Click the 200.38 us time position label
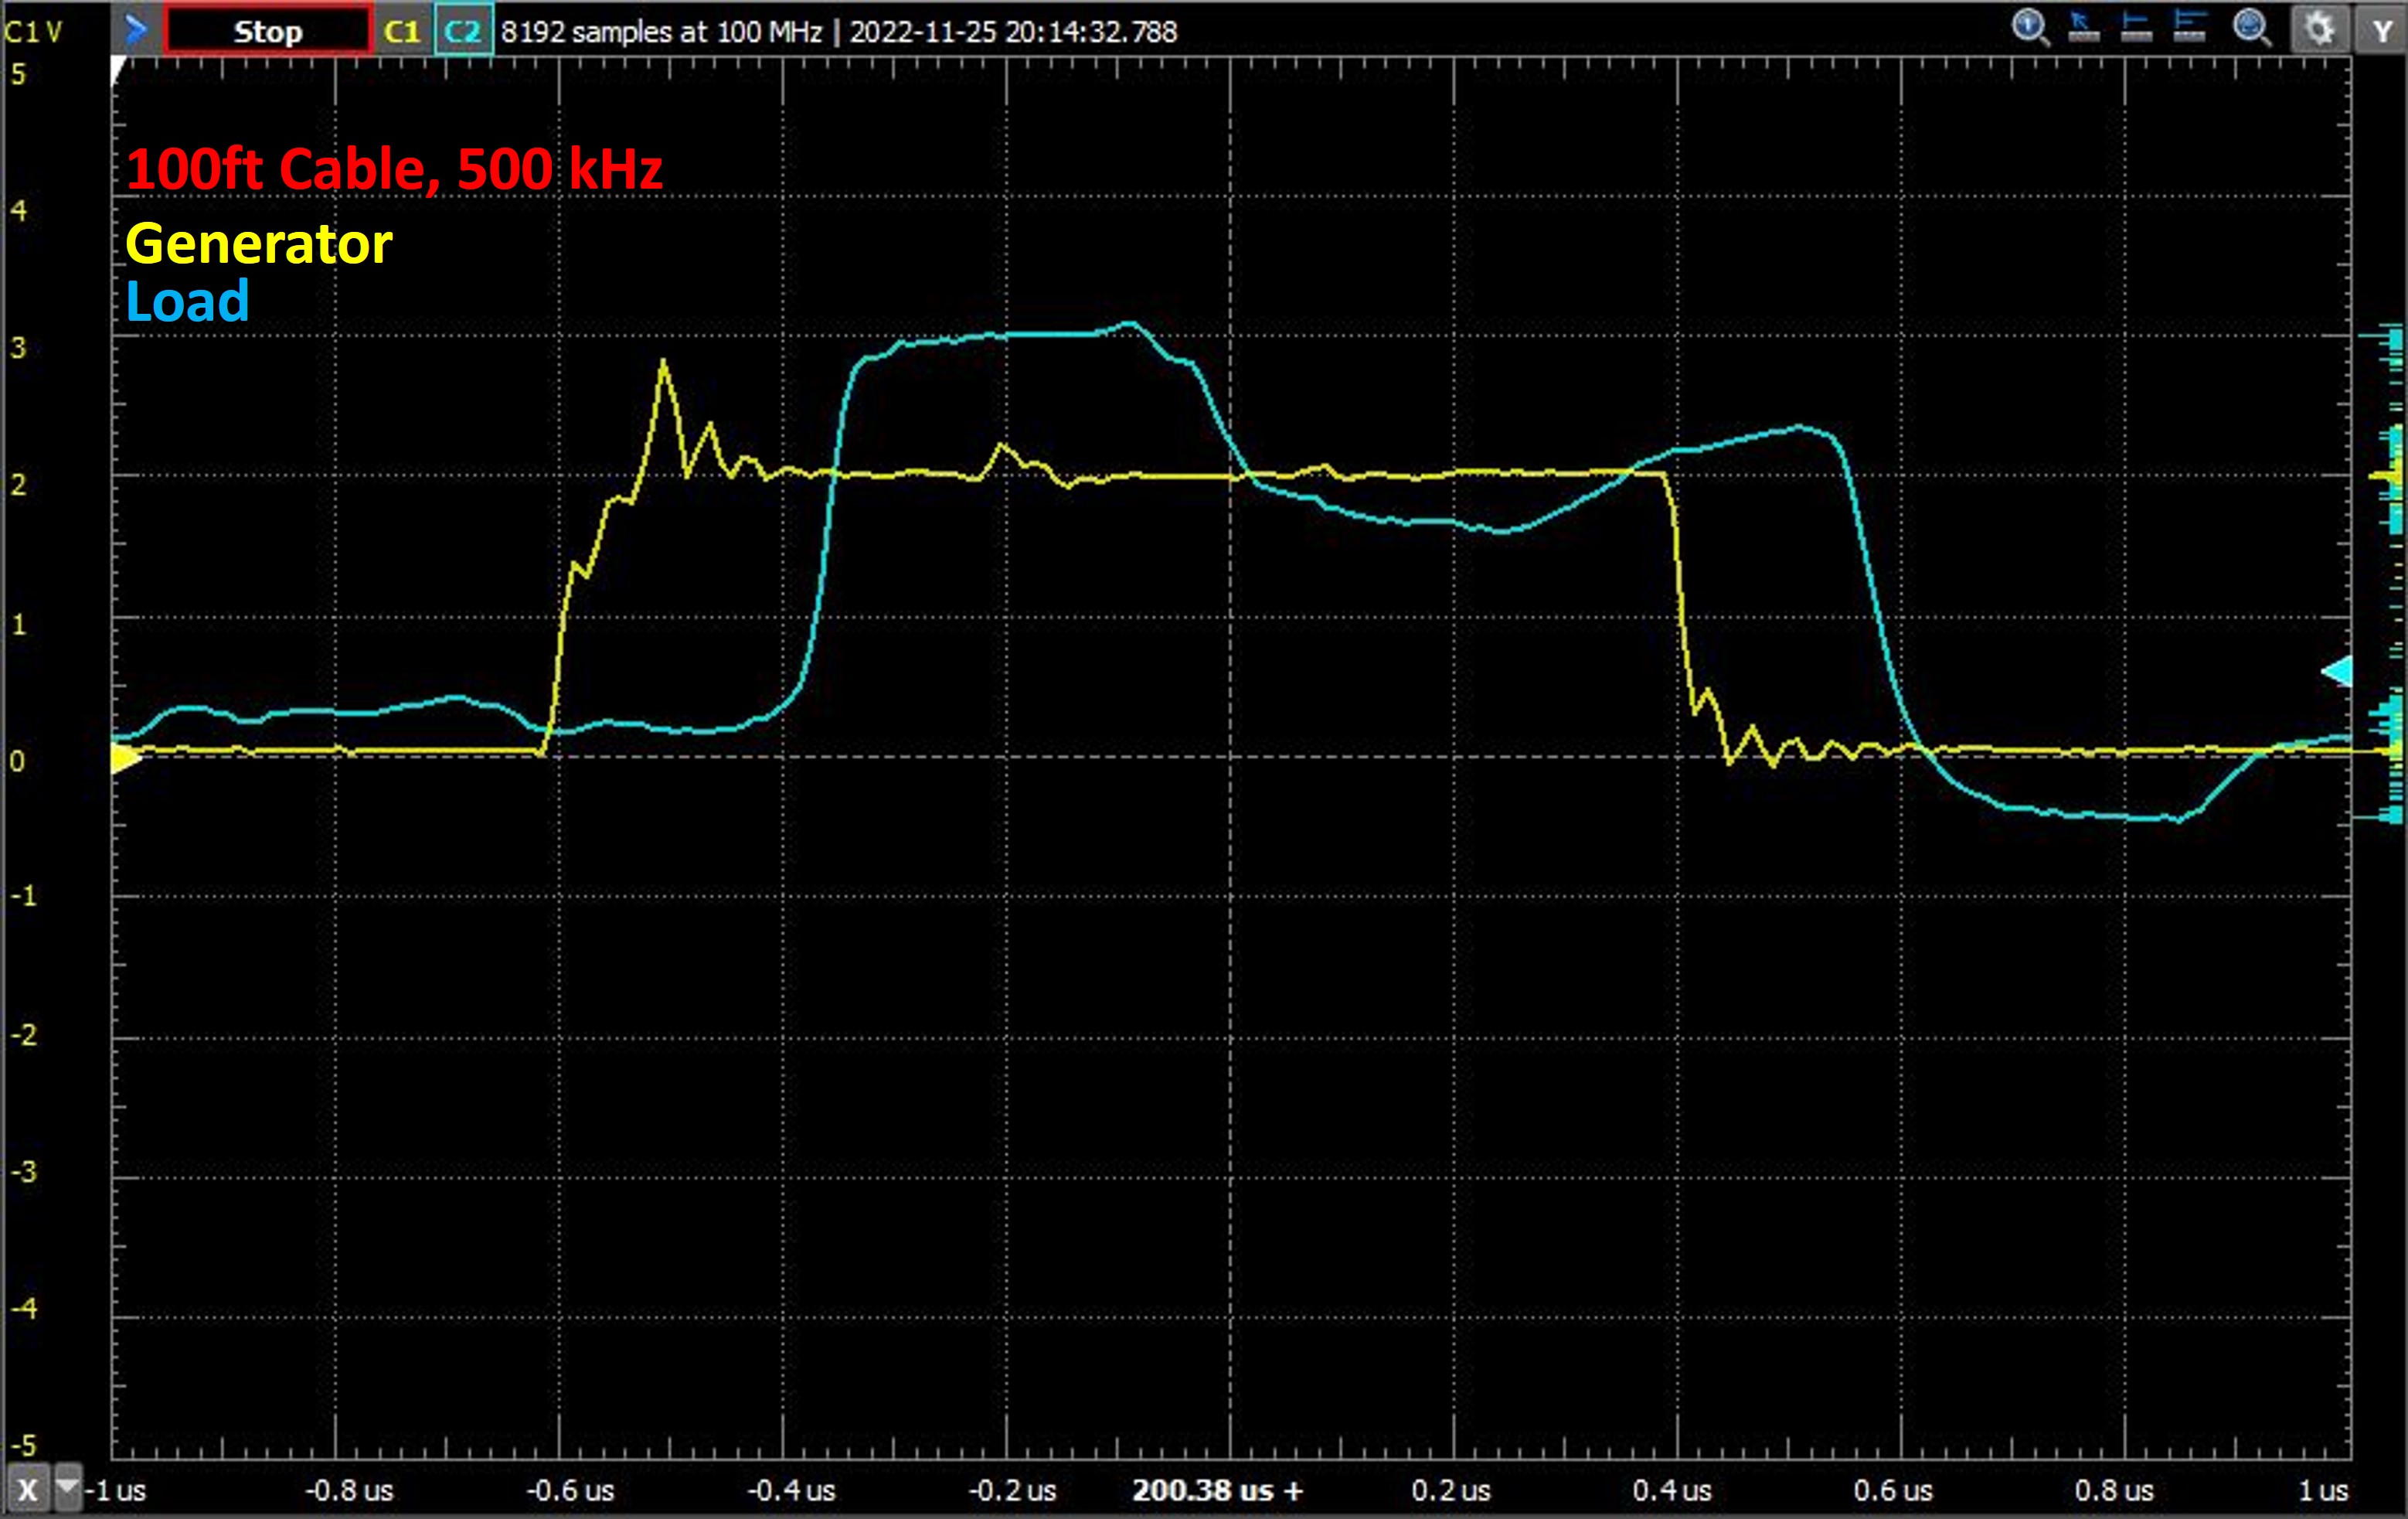The height and width of the screenshot is (1519, 2408). [x=1217, y=1490]
